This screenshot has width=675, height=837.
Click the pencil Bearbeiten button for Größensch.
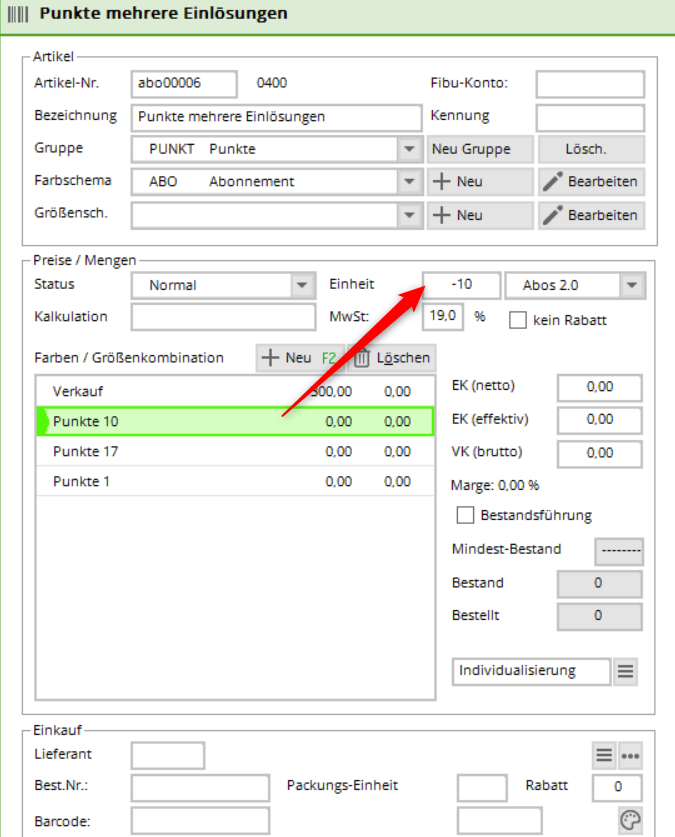pyautogui.click(x=591, y=215)
